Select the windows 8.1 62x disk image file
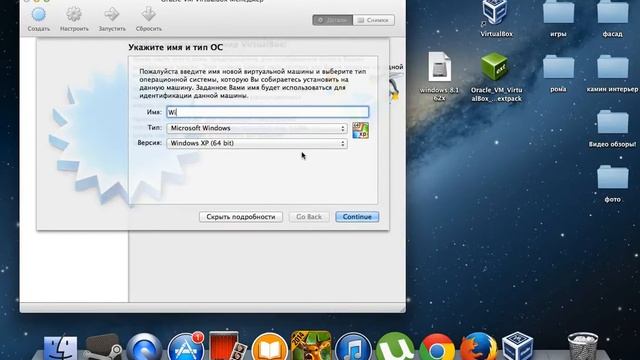The height and width of the screenshot is (360, 640). pyautogui.click(x=439, y=67)
